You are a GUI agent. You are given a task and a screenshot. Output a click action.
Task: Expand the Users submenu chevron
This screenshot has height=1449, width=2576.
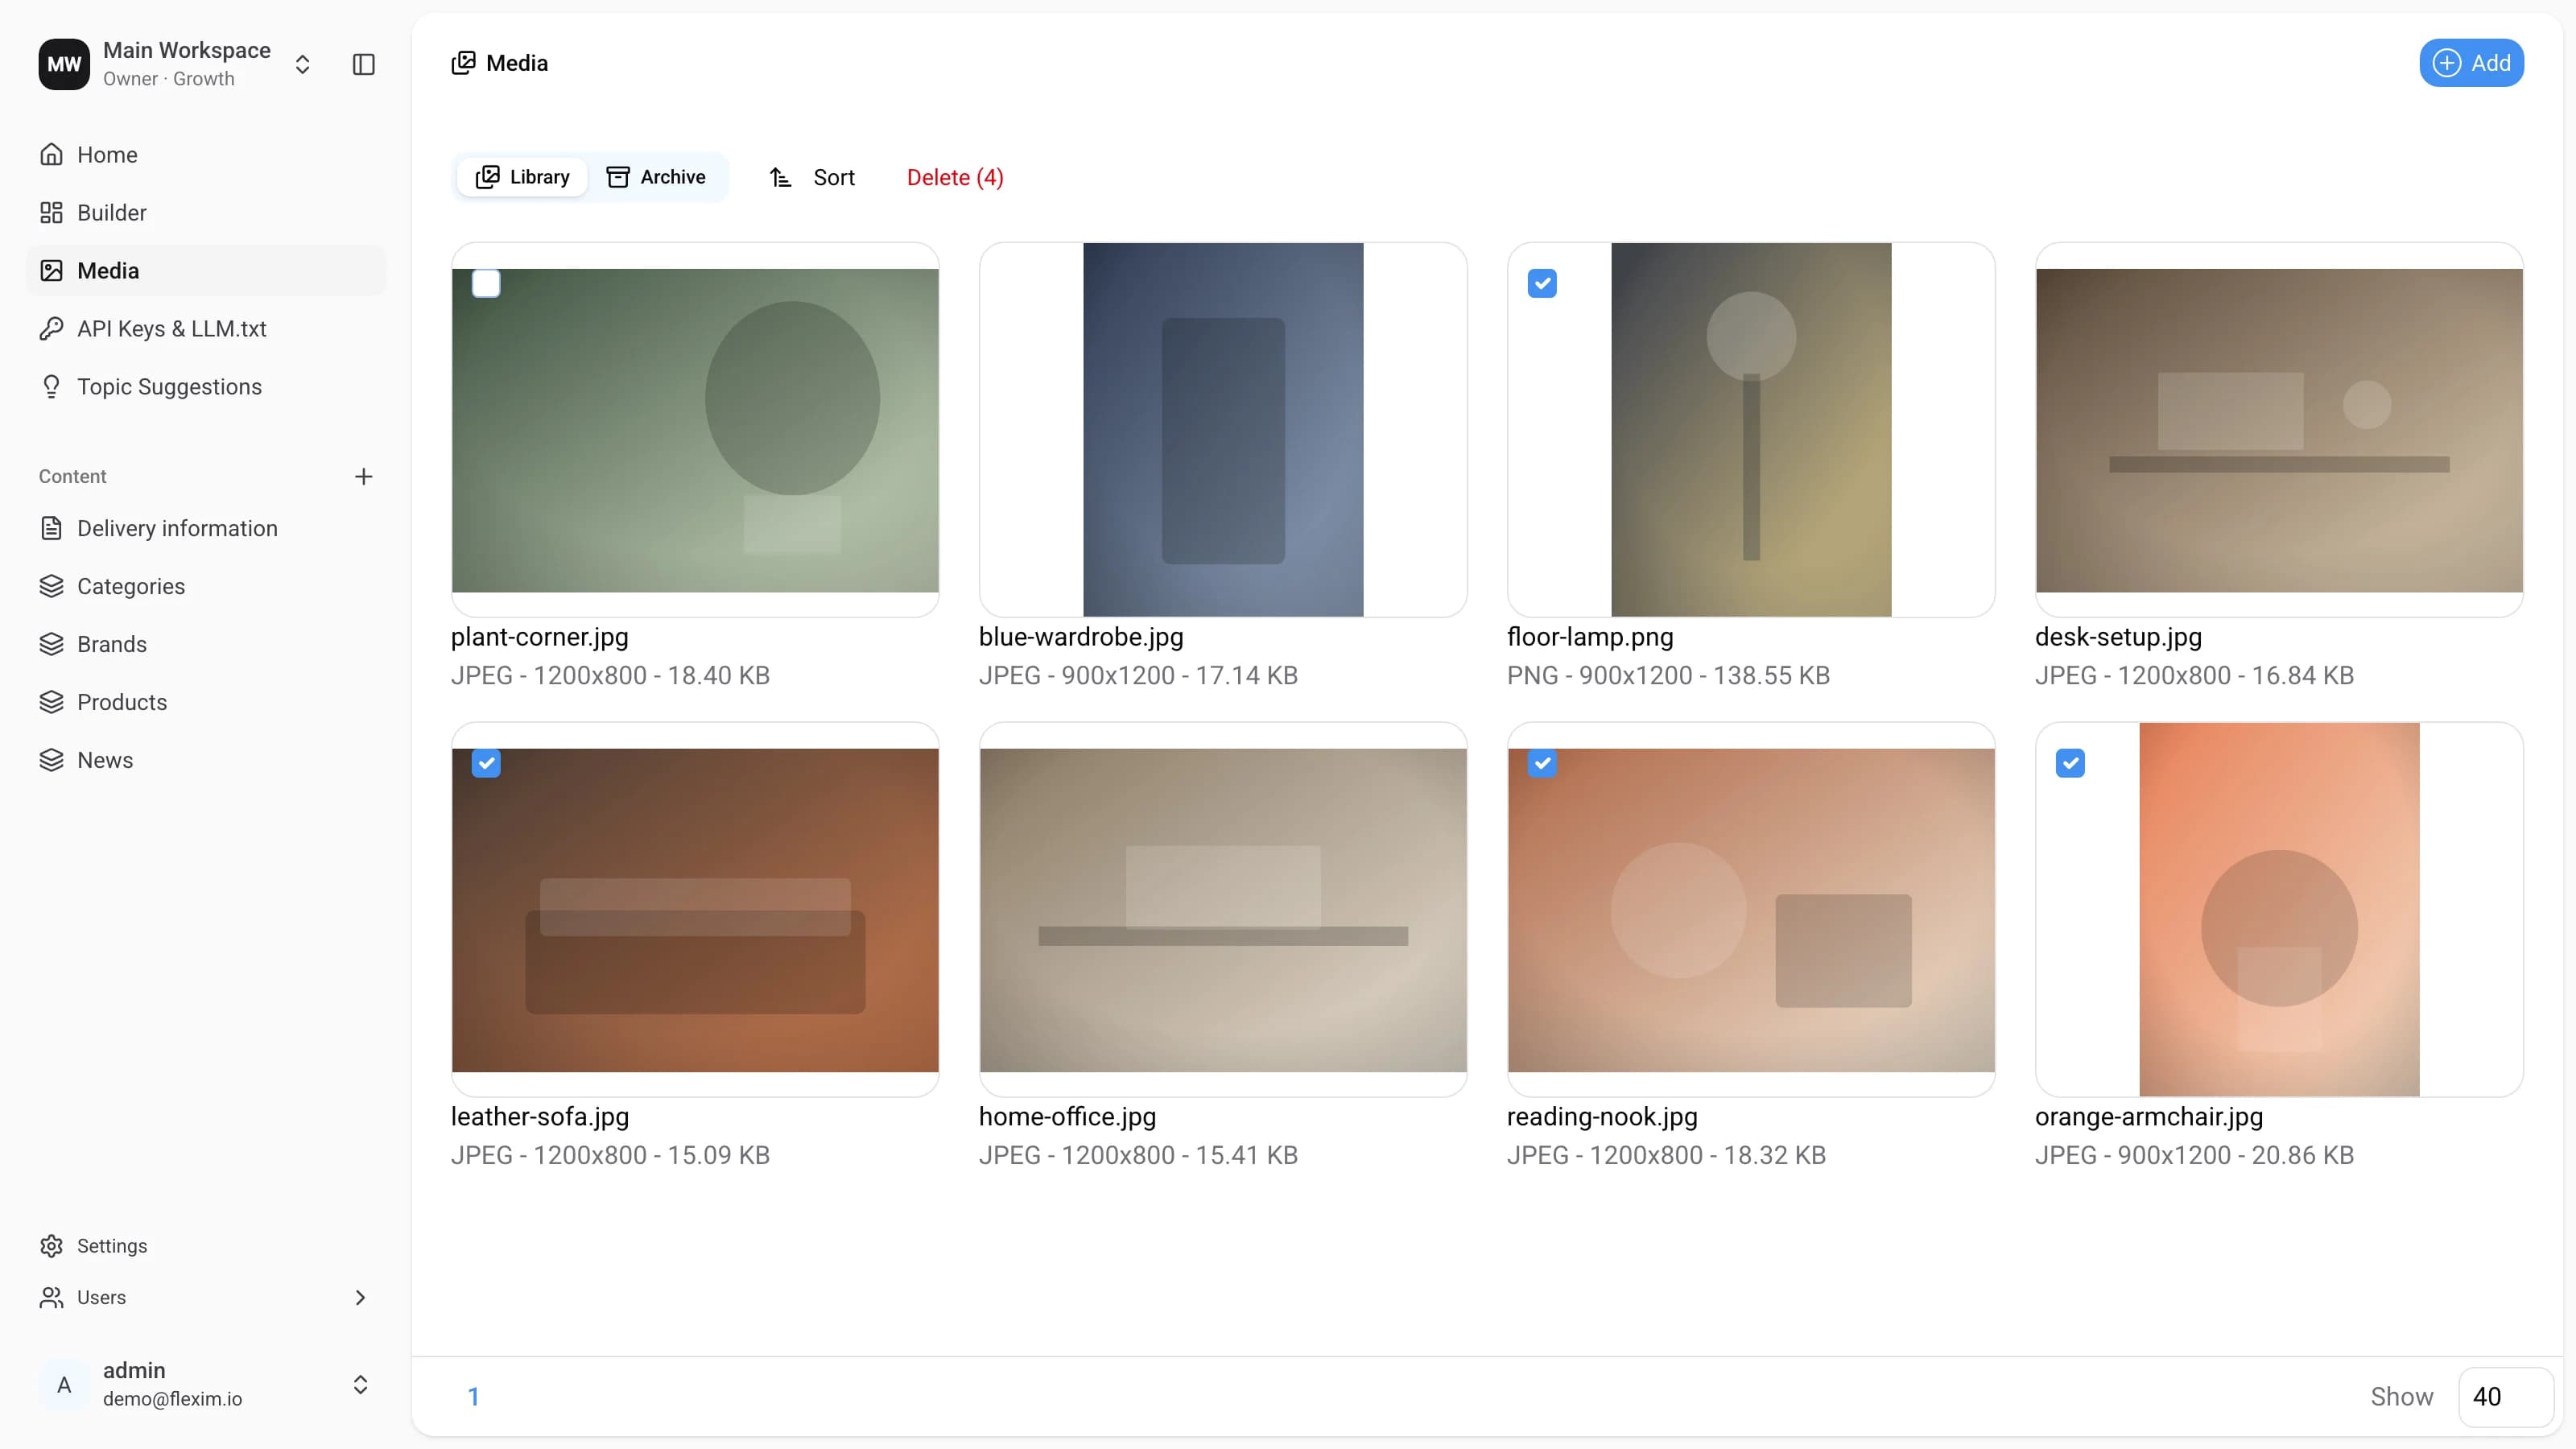coord(360,1297)
